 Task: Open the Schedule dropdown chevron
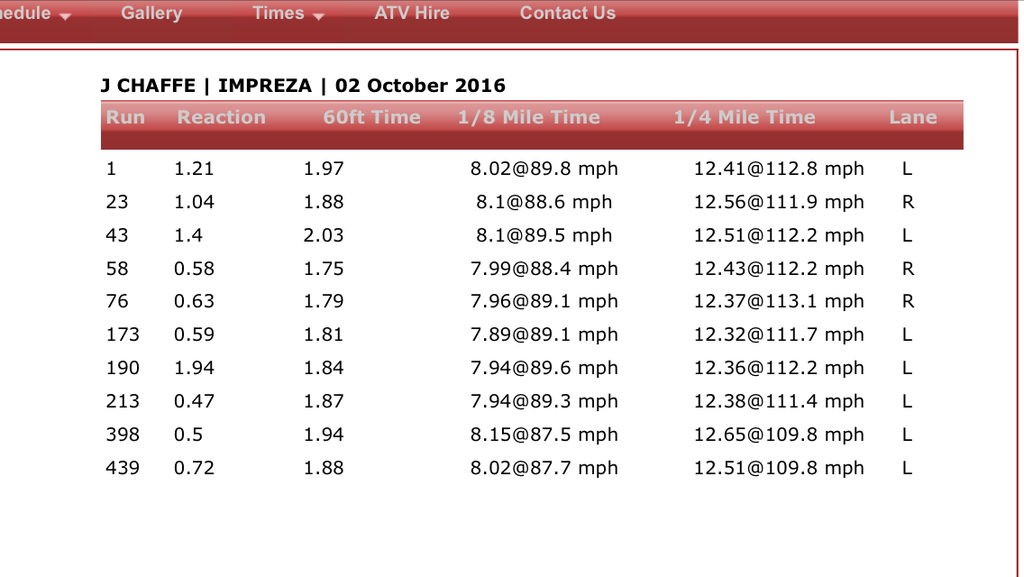click(64, 14)
